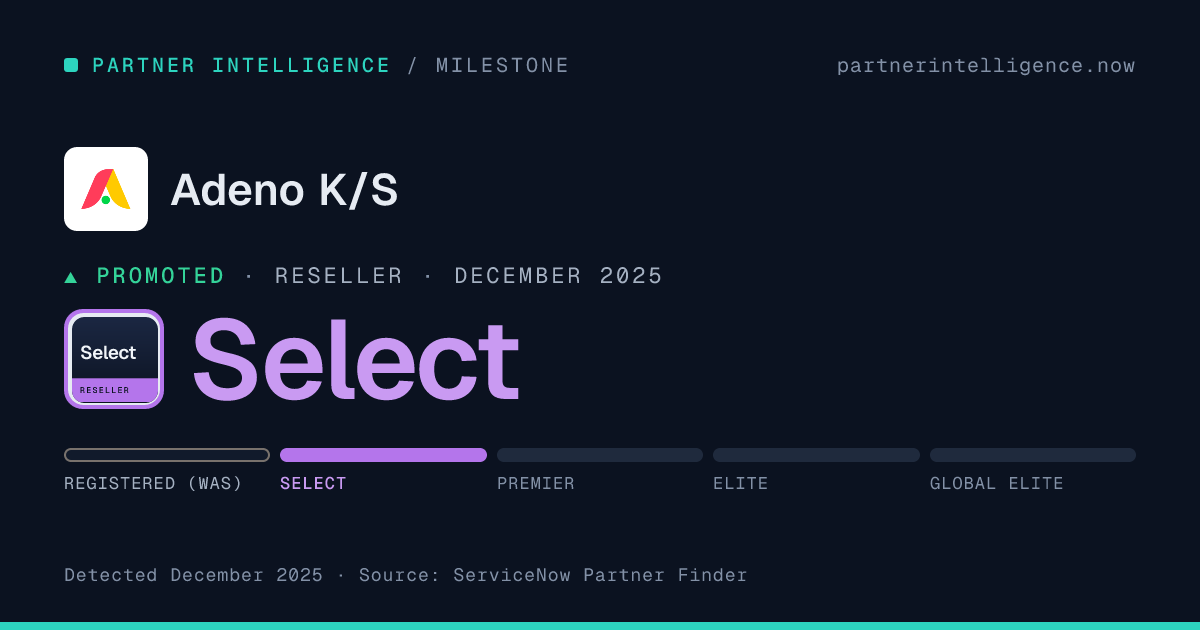Image resolution: width=1200 pixels, height=630 pixels.
Task: Select the Premier tier label
Action: pyautogui.click(x=536, y=484)
